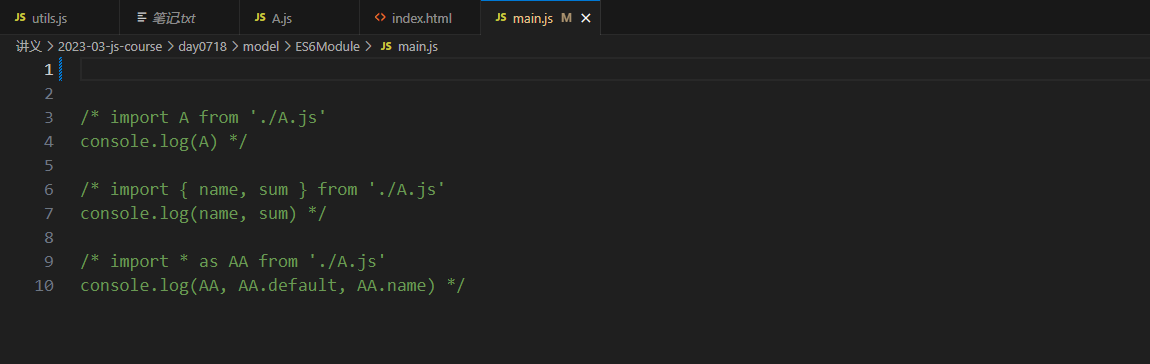Expand the 2023-03-js-course breadcrumb

110,47
